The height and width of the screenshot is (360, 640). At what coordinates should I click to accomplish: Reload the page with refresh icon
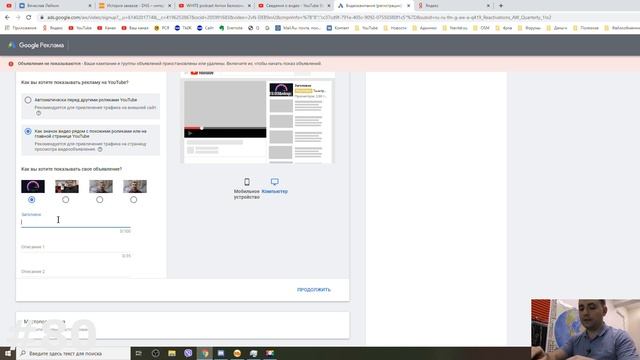click(29, 18)
